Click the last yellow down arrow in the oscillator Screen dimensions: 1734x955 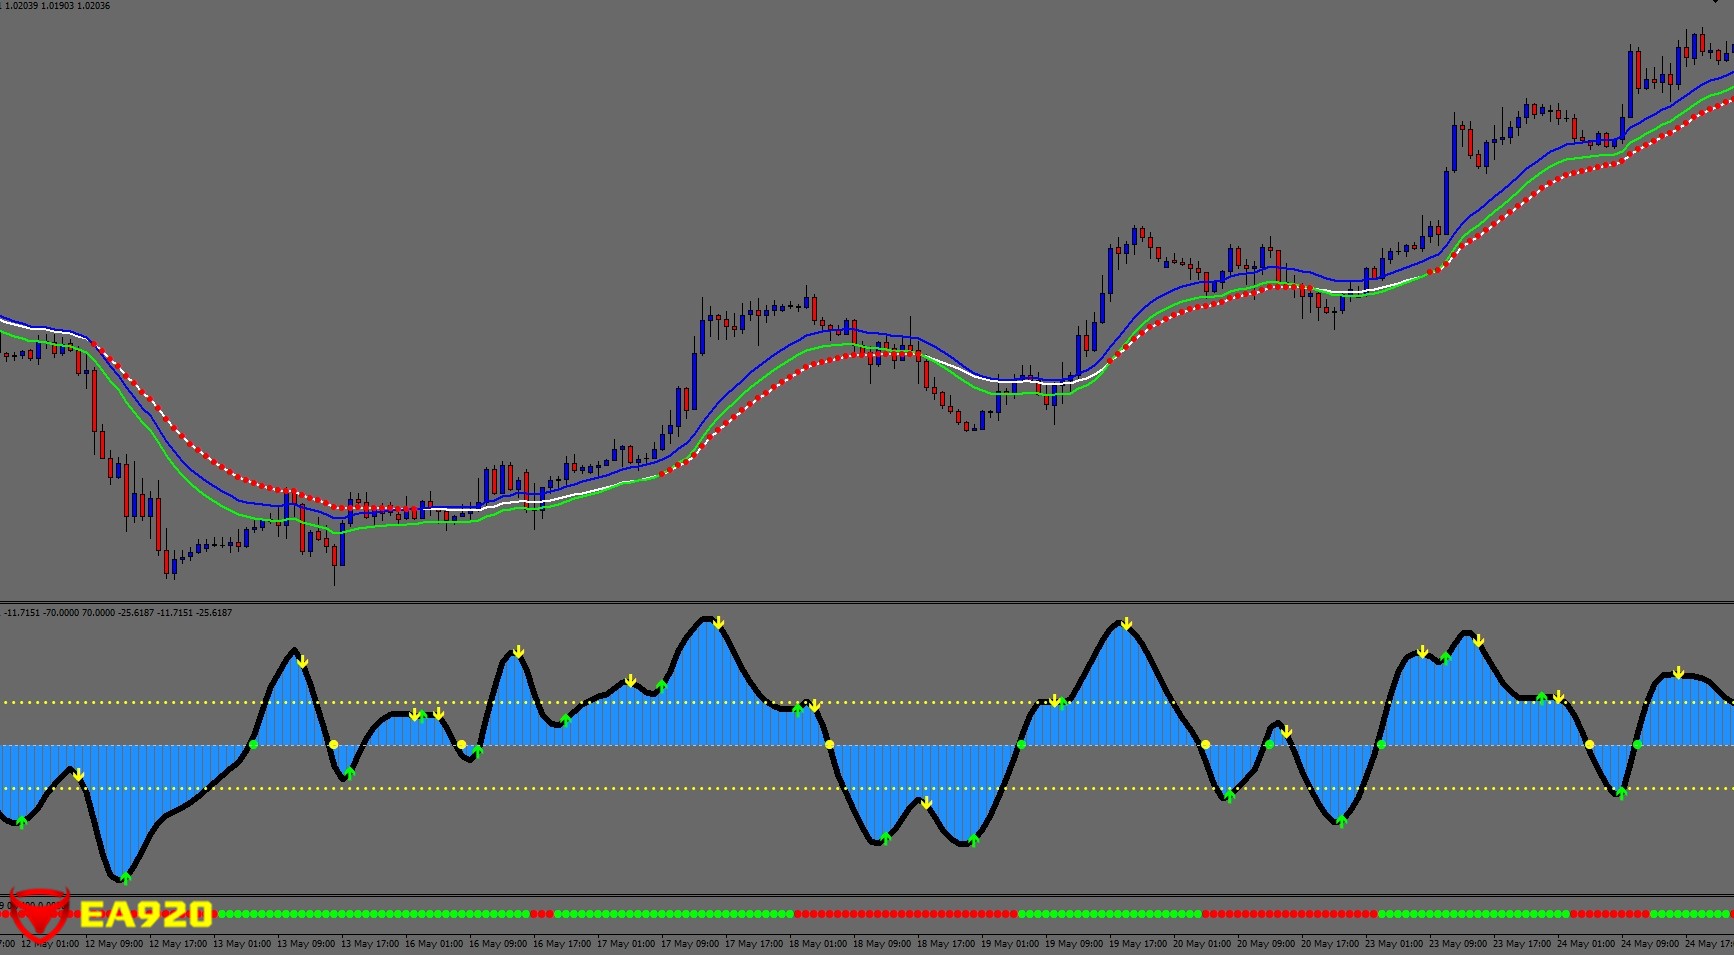click(x=1679, y=673)
